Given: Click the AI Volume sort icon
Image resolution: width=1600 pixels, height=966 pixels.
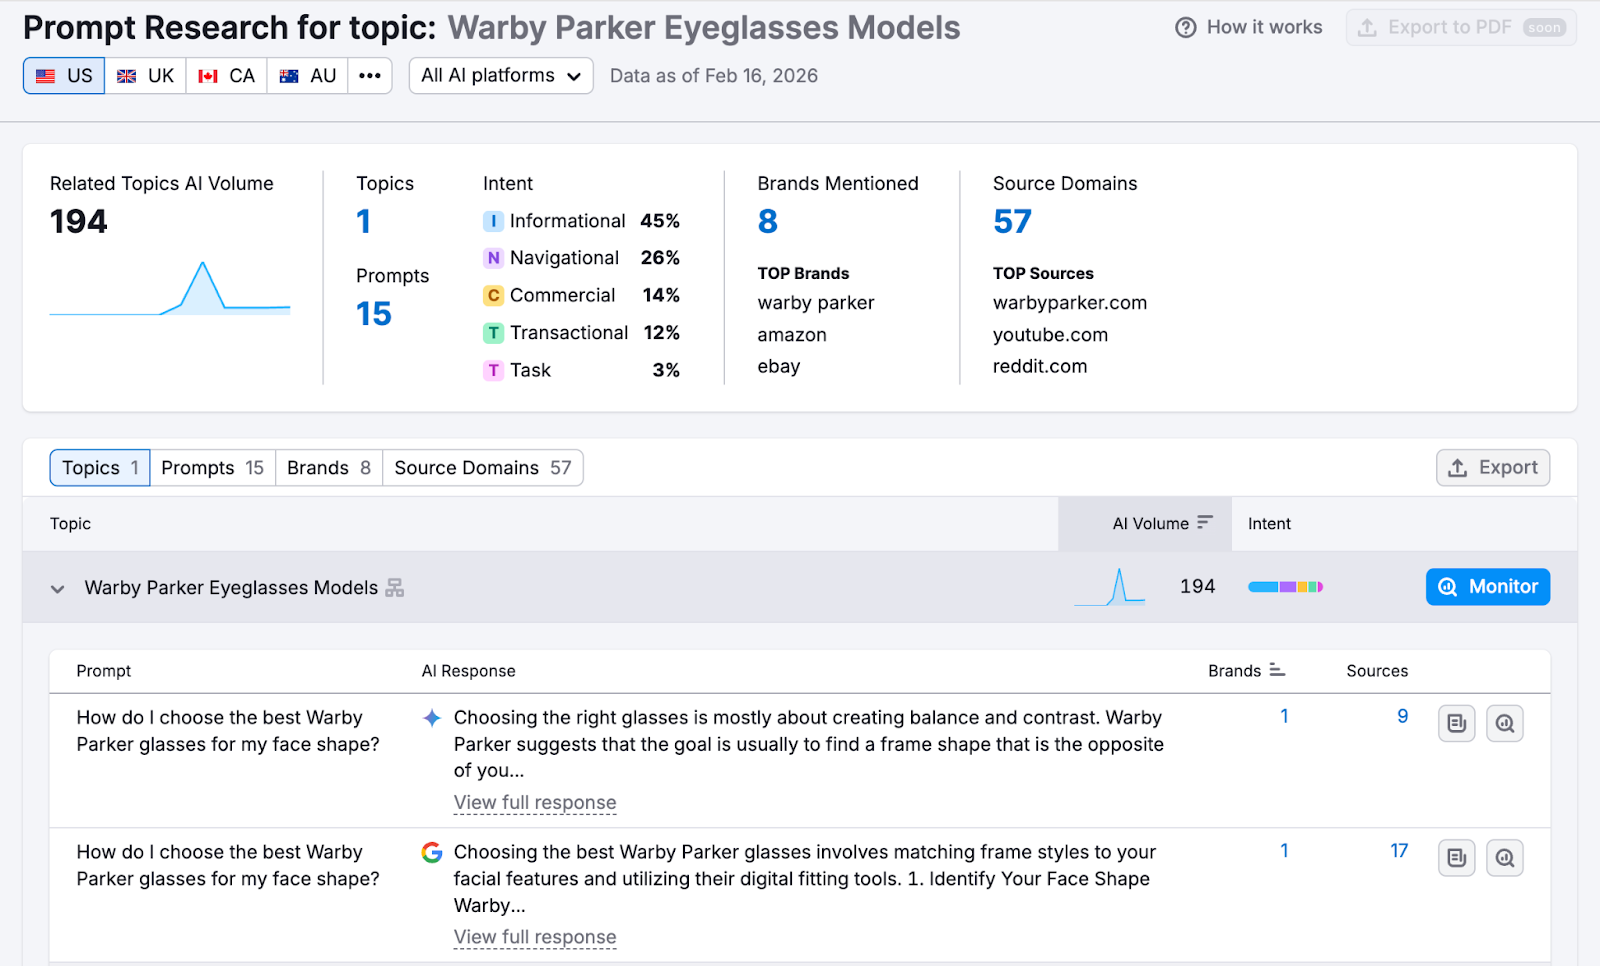Looking at the screenshot, I should tap(1204, 522).
